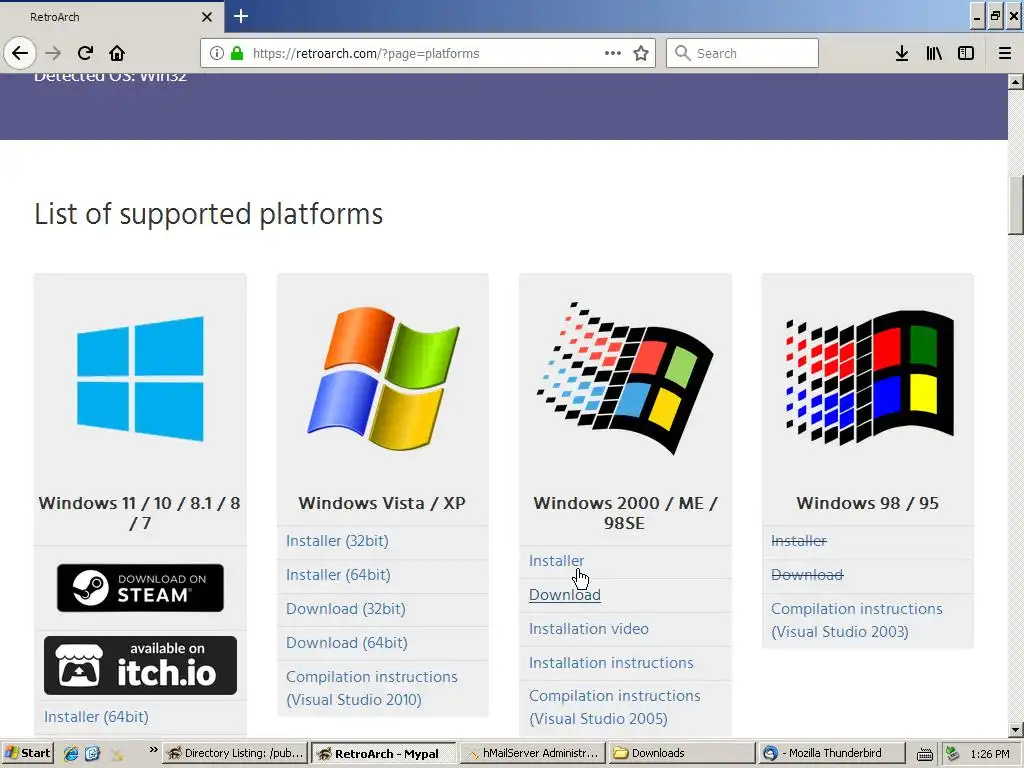Image resolution: width=1024 pixels, height=768 pixels.
Task: Click the Windows Vista / XP heading
Action: pyautogui.click(x=382, y=503)
